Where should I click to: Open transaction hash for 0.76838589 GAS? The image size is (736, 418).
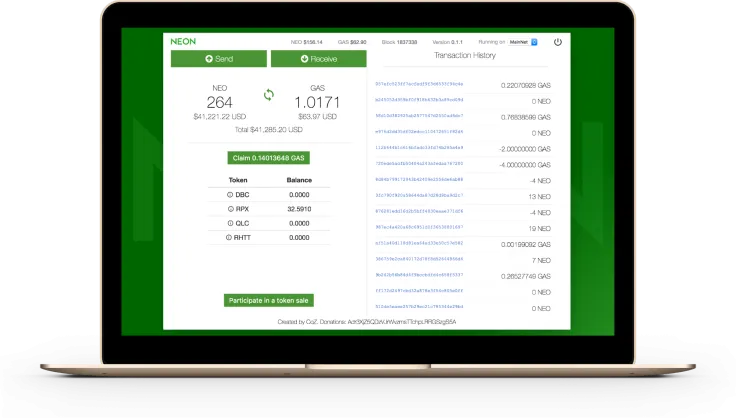coord(419,115)
